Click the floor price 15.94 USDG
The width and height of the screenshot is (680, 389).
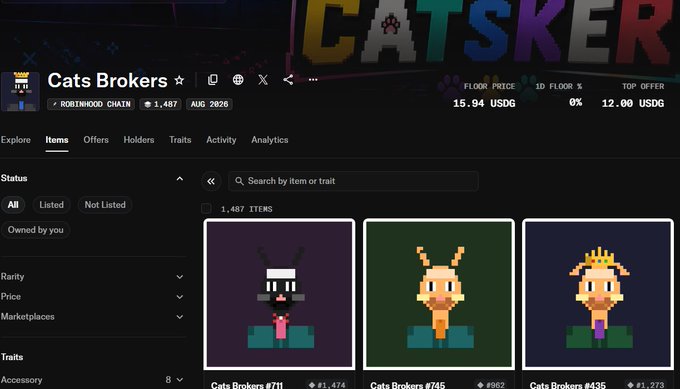pos(484,103)
